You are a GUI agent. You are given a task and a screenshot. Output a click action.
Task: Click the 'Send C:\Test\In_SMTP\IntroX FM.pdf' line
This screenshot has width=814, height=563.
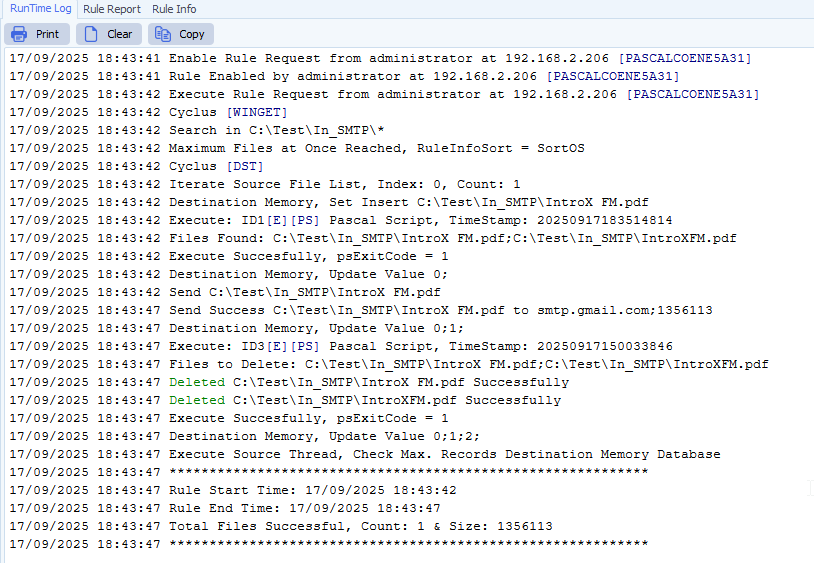(225, 292)
